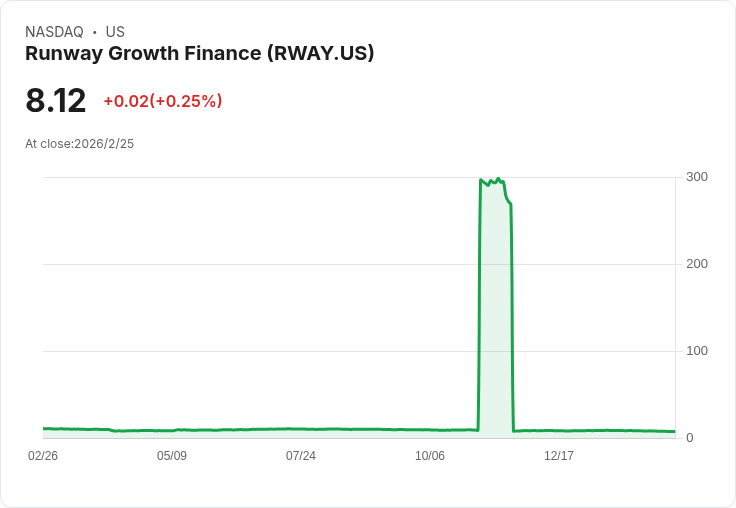The width and height of the screenshot is (736, 508).
Task: Click the 200 y-axis value label
Action: coord(697,264)
